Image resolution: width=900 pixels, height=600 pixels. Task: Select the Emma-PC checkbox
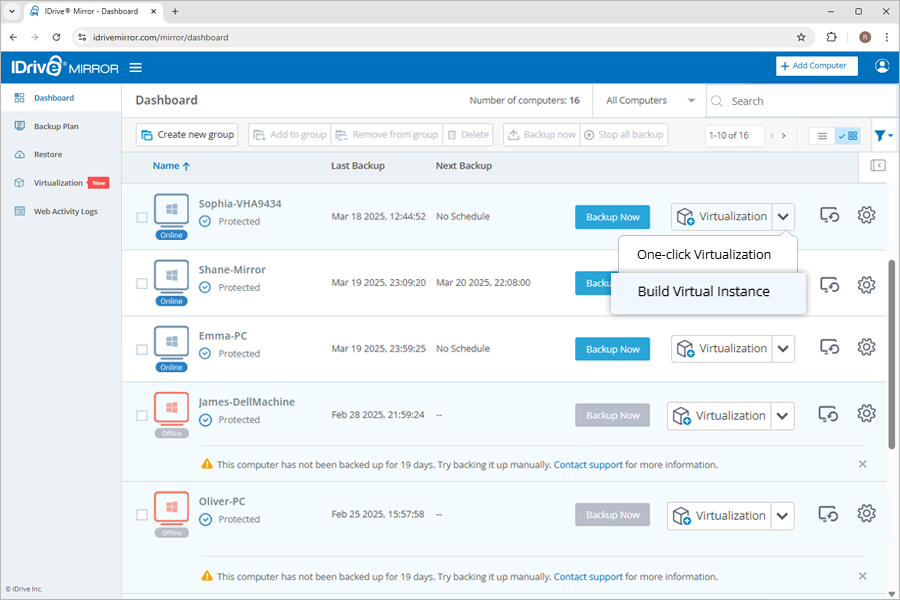(142, 350)
